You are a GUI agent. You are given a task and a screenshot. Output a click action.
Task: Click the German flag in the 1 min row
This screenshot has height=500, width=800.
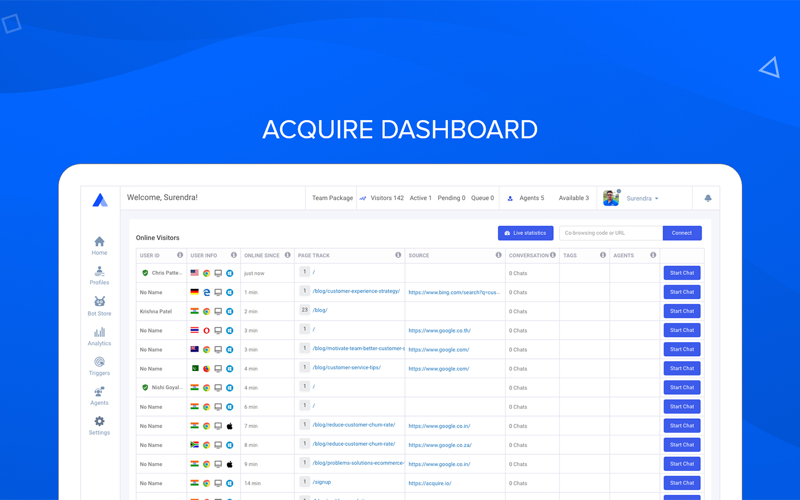click(194, 292)
